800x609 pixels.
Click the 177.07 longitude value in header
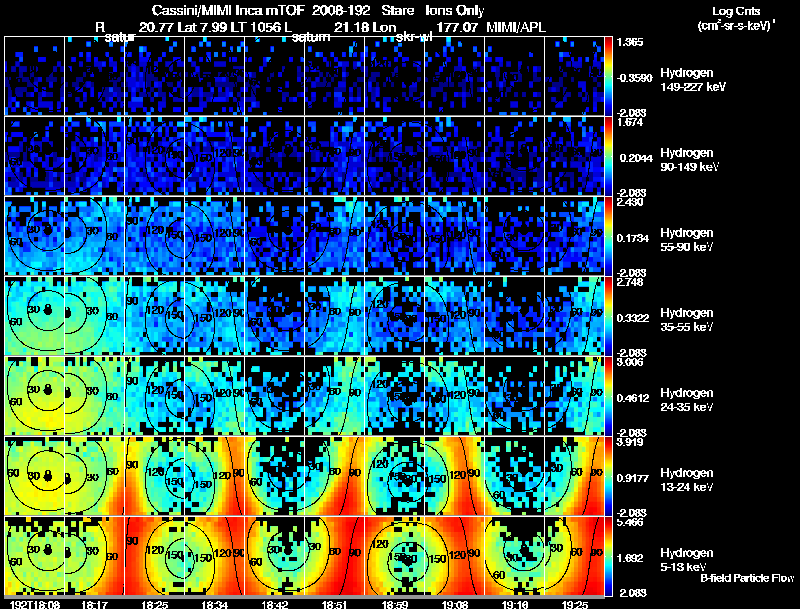457,27
